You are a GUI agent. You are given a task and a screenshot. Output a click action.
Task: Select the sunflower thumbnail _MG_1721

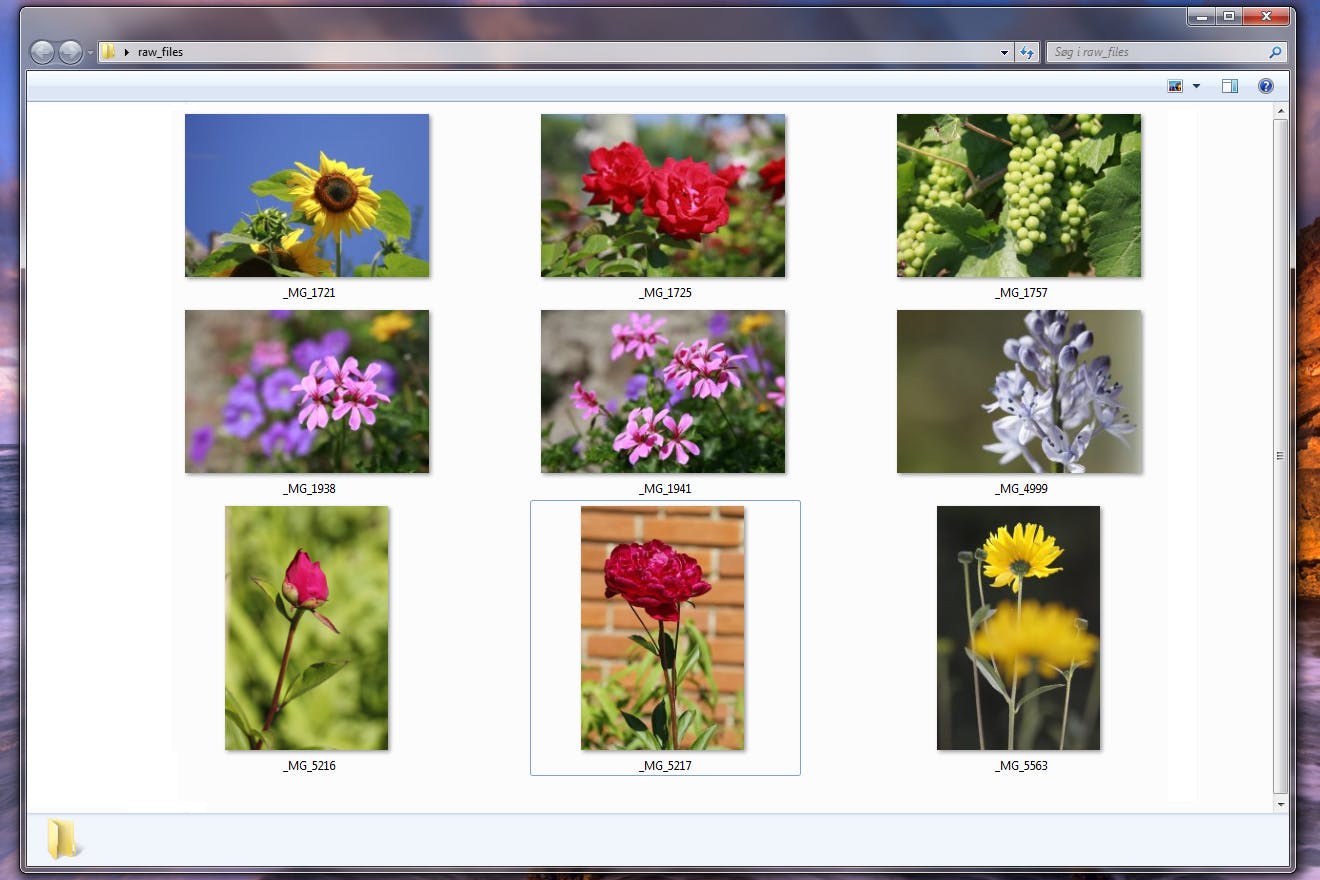click(307, 195)
